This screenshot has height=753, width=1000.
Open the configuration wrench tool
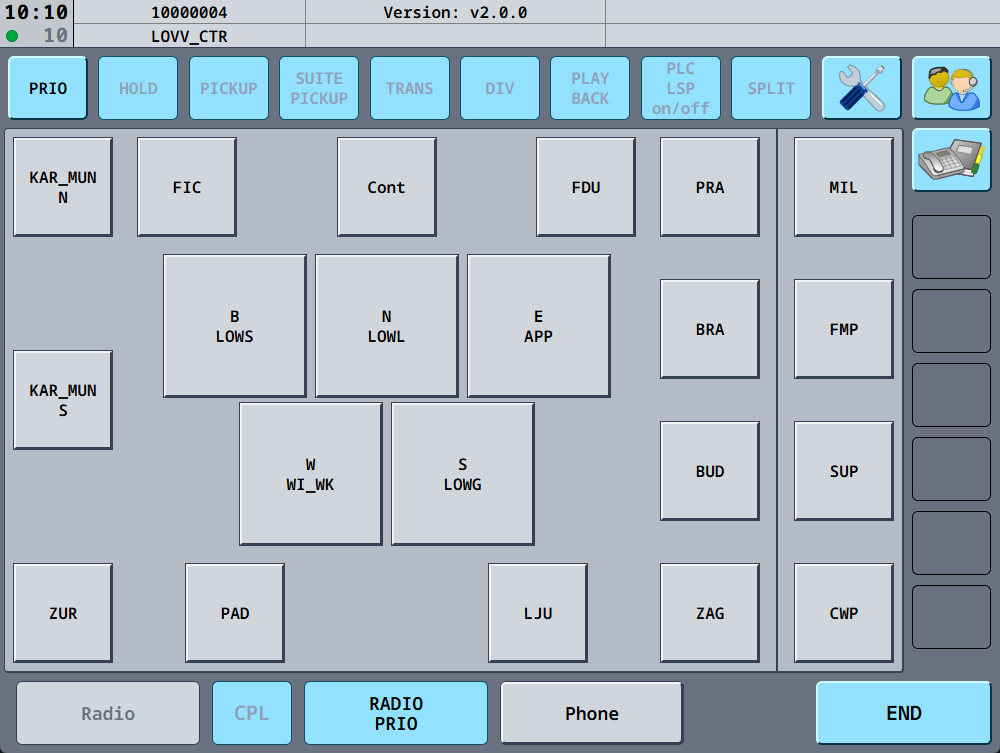point(861,87)
